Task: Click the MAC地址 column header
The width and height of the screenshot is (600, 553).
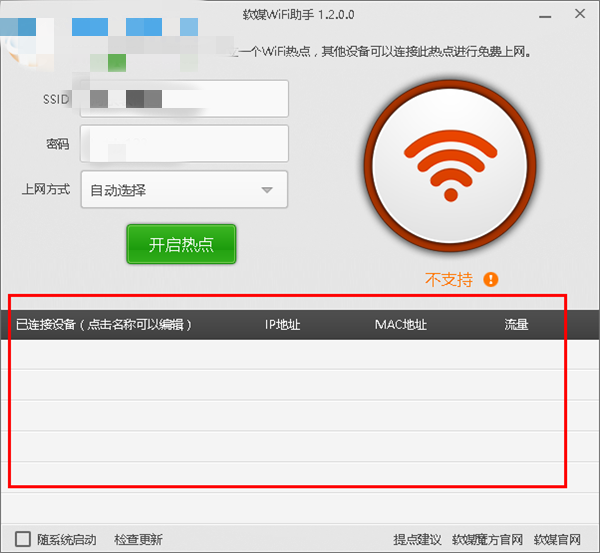Action: tap(401, 325)
